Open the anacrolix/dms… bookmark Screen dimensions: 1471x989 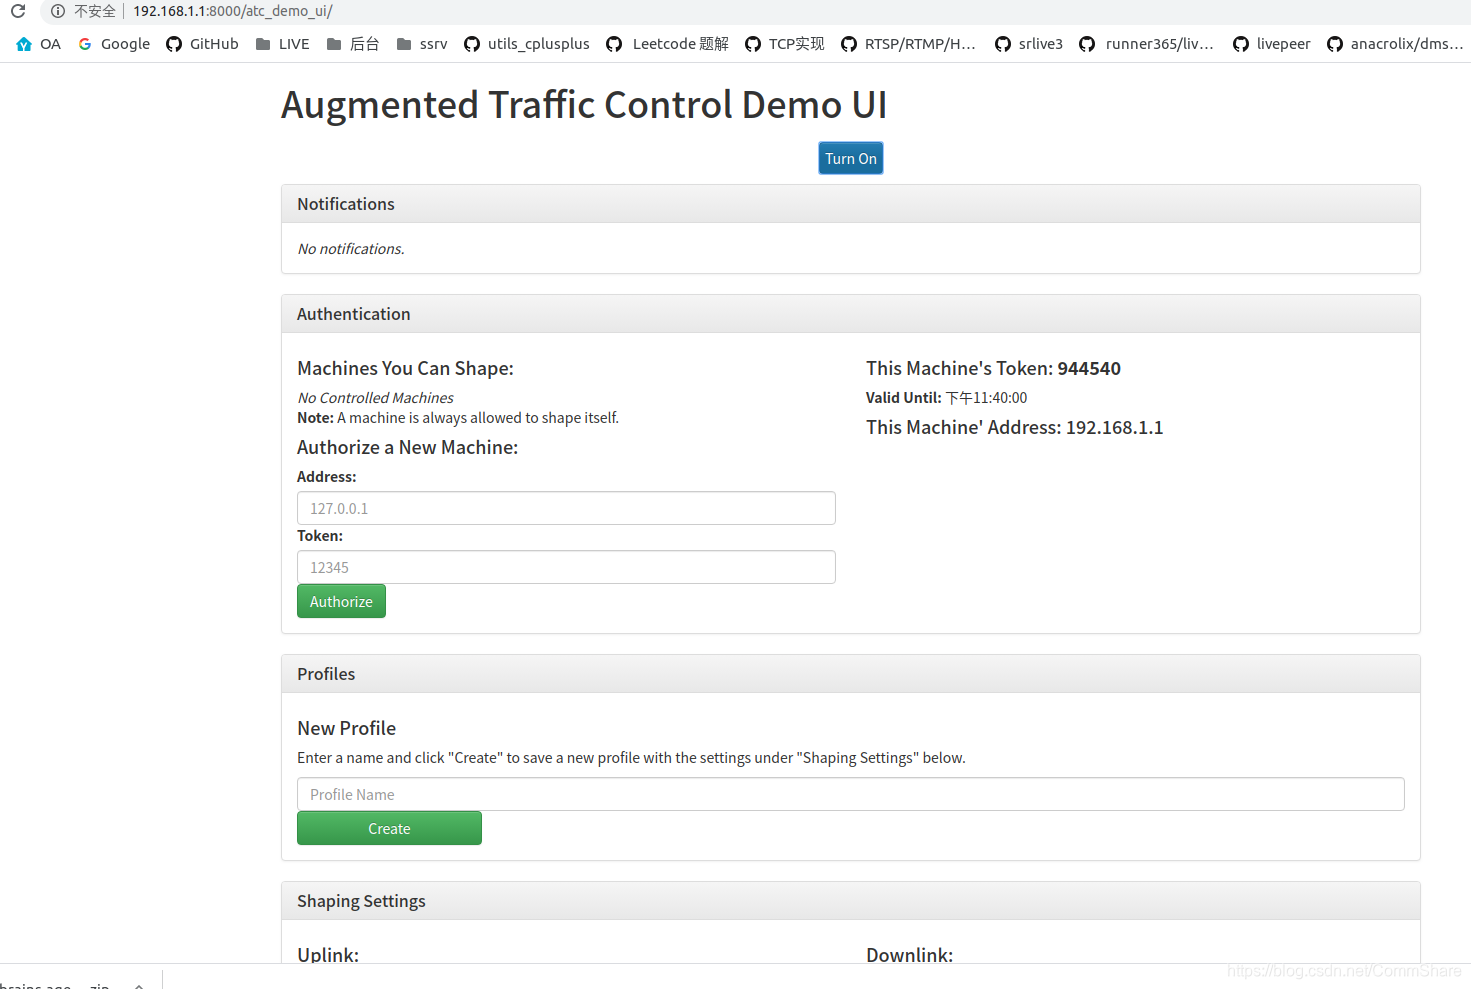[1395, 44]
